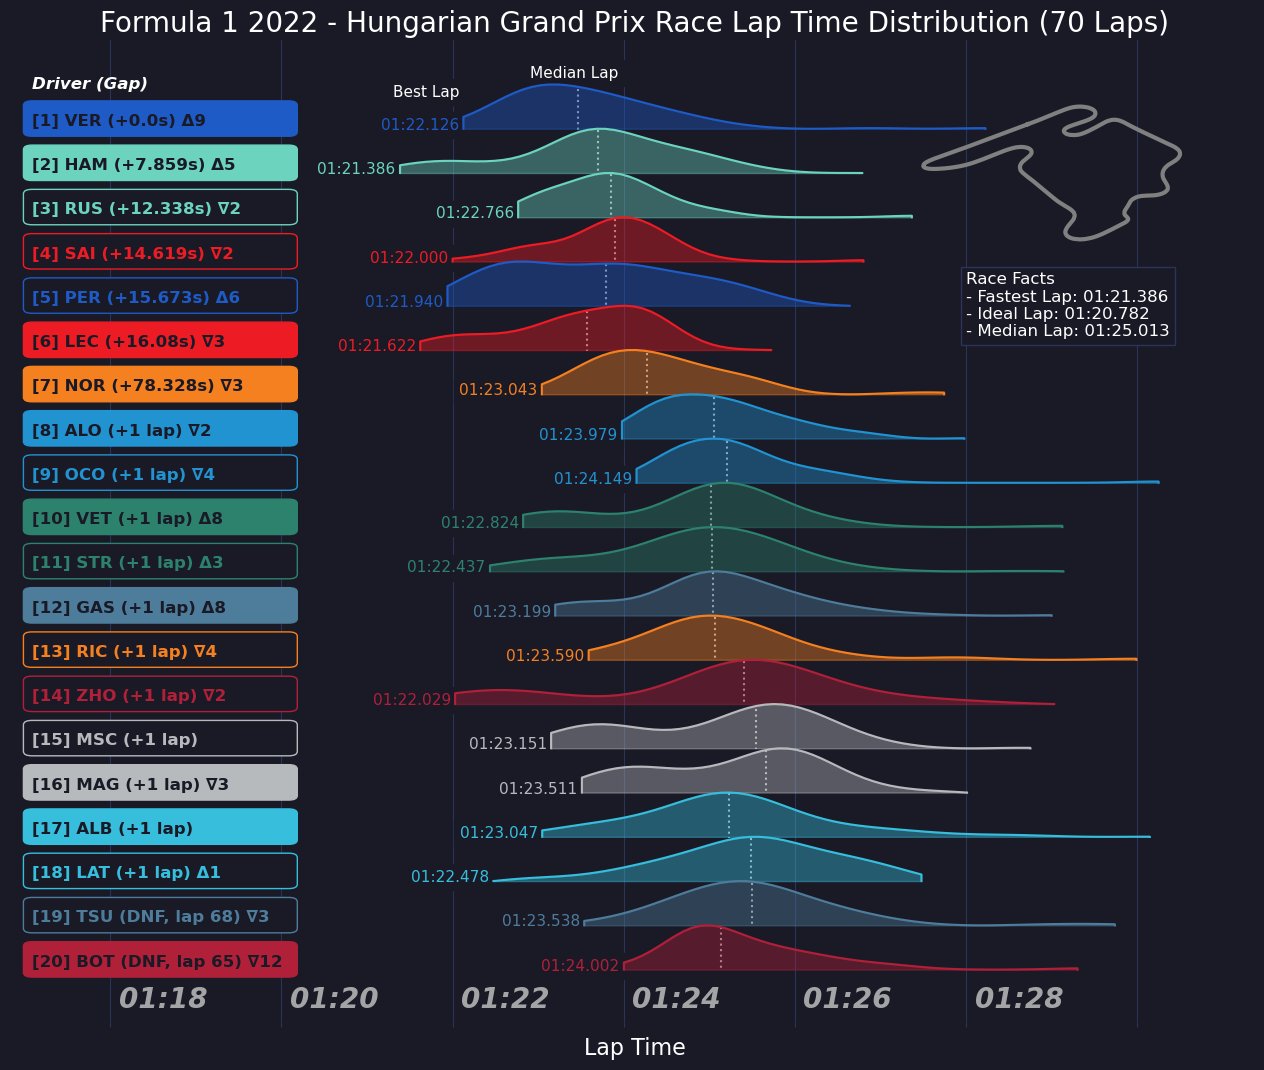The width and height of the screenshot is (1264, 1070).
Task: Click the LEC (+16.08s) red badge
Action: pos(160,341)
